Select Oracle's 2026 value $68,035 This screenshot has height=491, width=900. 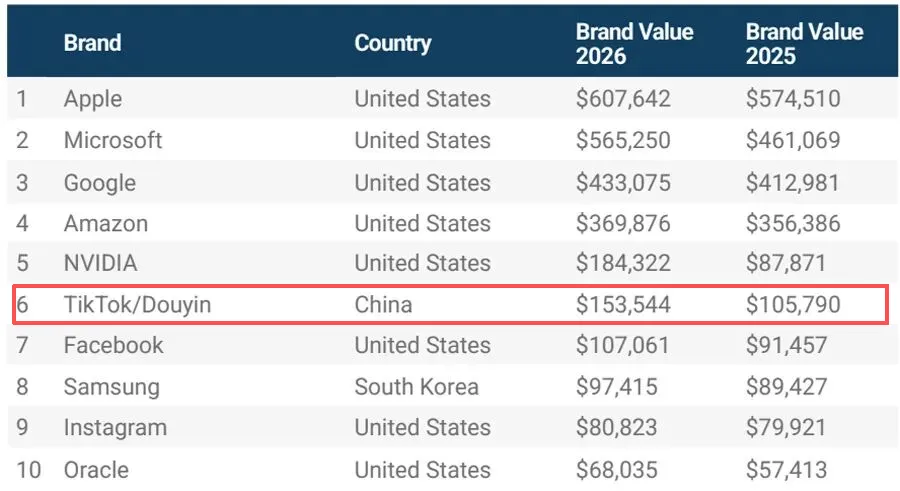click(617, 469)
